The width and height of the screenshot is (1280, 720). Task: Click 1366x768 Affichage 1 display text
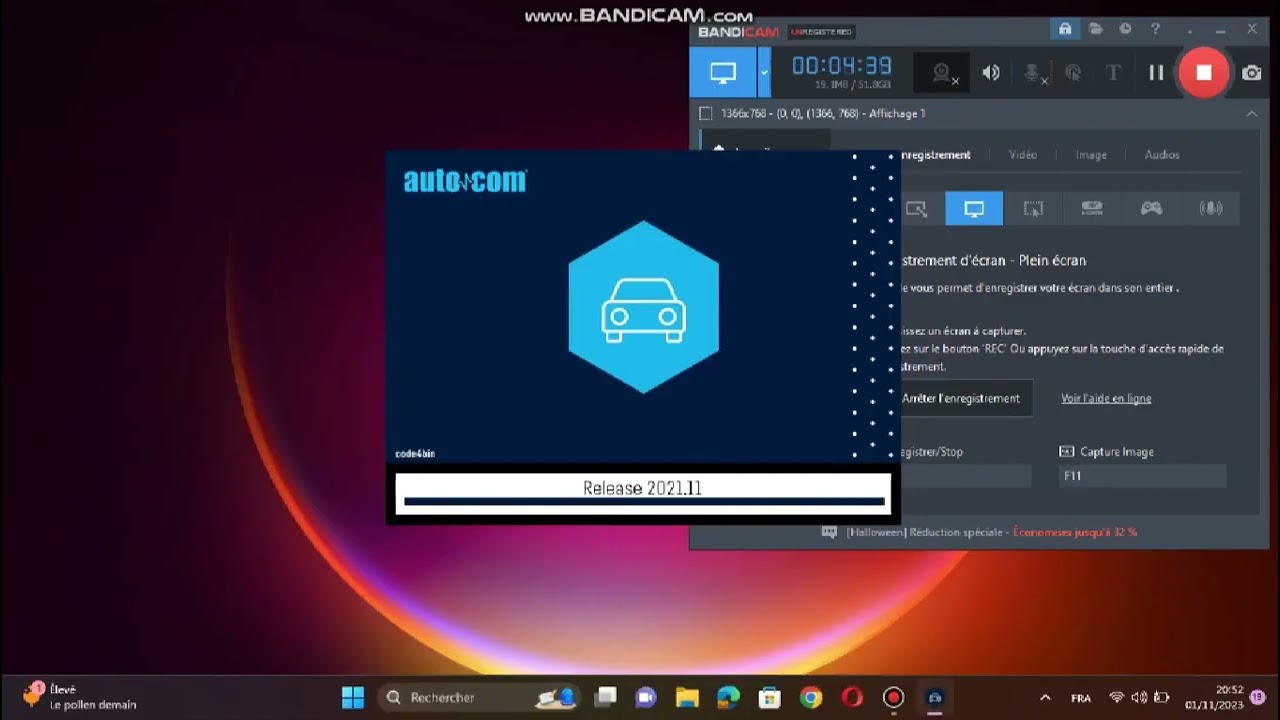pos(823,114)
